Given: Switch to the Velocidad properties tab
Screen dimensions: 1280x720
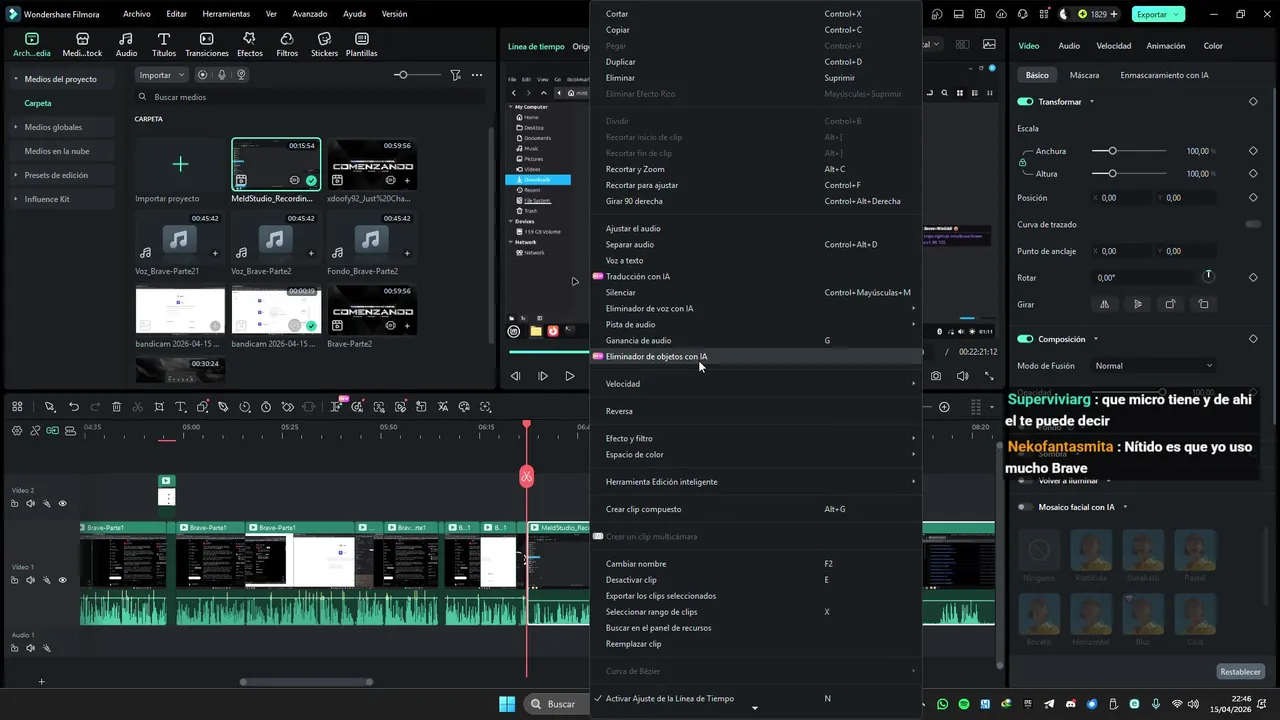Looking at the screenshot, I should (x=1113, y=46).
